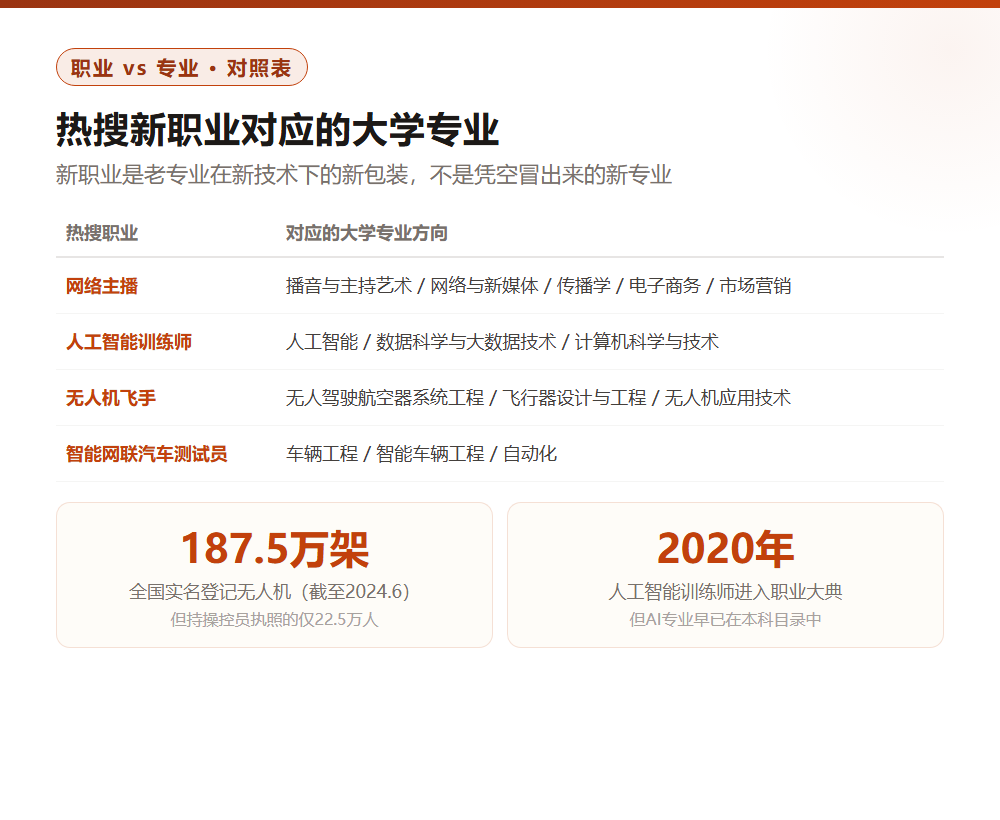The width and height of the screenshot is (1000, 820).
Task: Click the subtitle starting with 新职业是老专业
Action: tap(364, 175)
